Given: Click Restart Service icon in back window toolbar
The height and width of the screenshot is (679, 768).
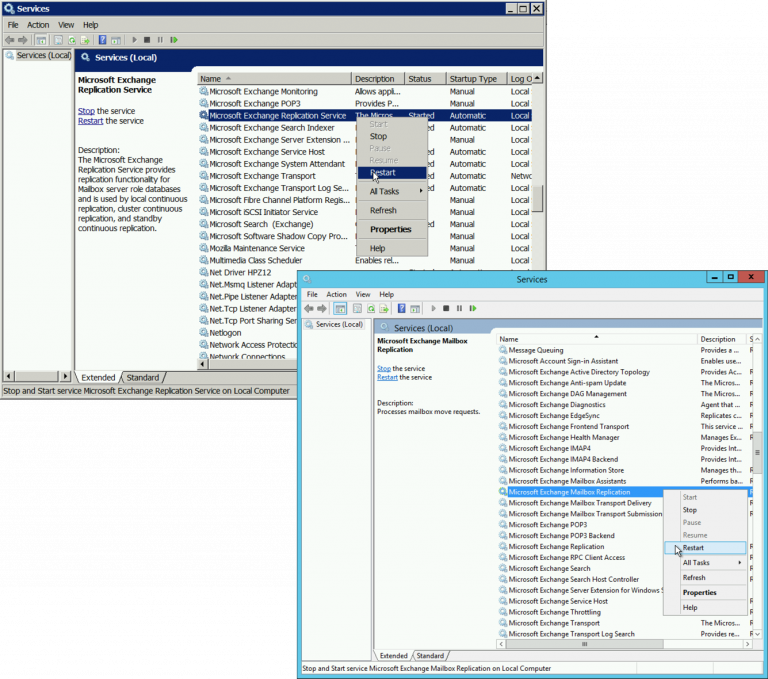Looking at the screenshot, I should 174,40.
